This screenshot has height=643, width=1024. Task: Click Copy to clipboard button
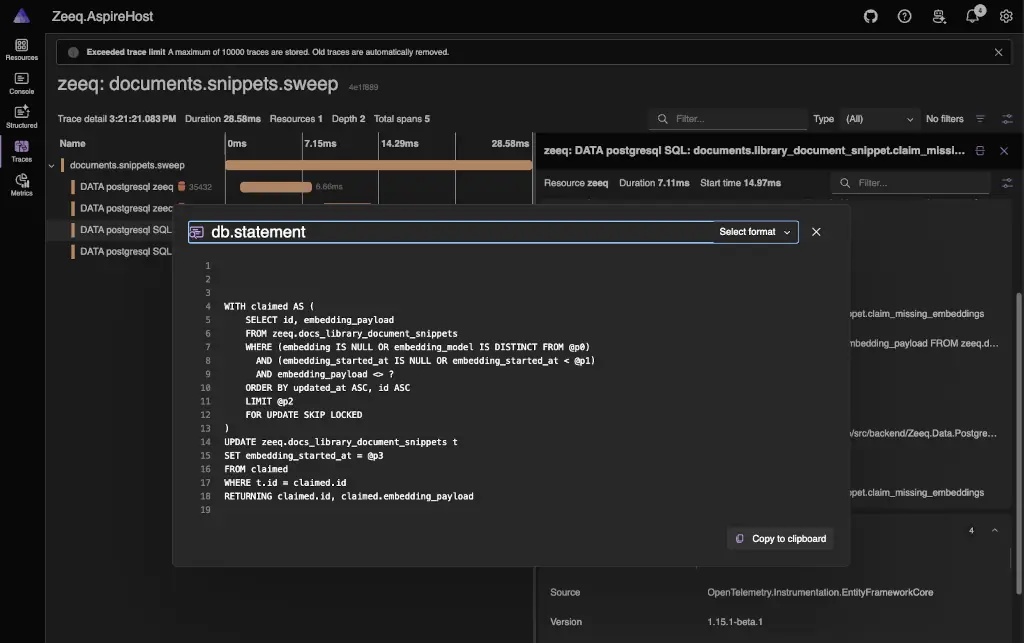click(780, 539)
